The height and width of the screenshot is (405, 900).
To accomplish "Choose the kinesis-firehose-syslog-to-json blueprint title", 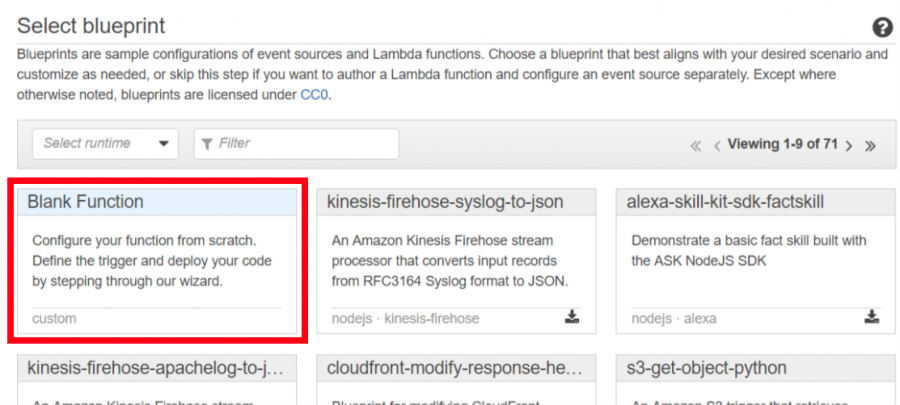I will (445, 202).
